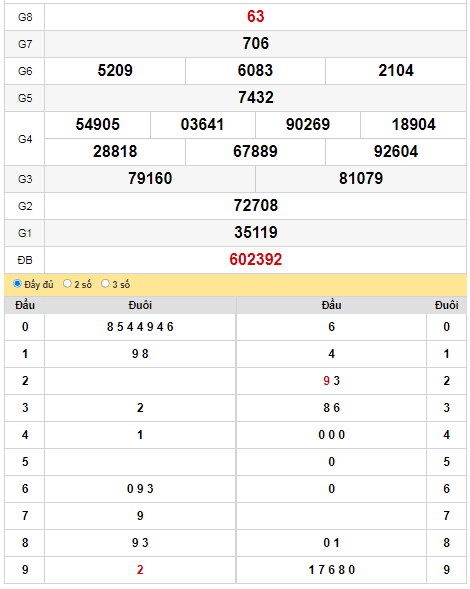Click the G7 row label
The image size is (470, 589).
(25, 44)
